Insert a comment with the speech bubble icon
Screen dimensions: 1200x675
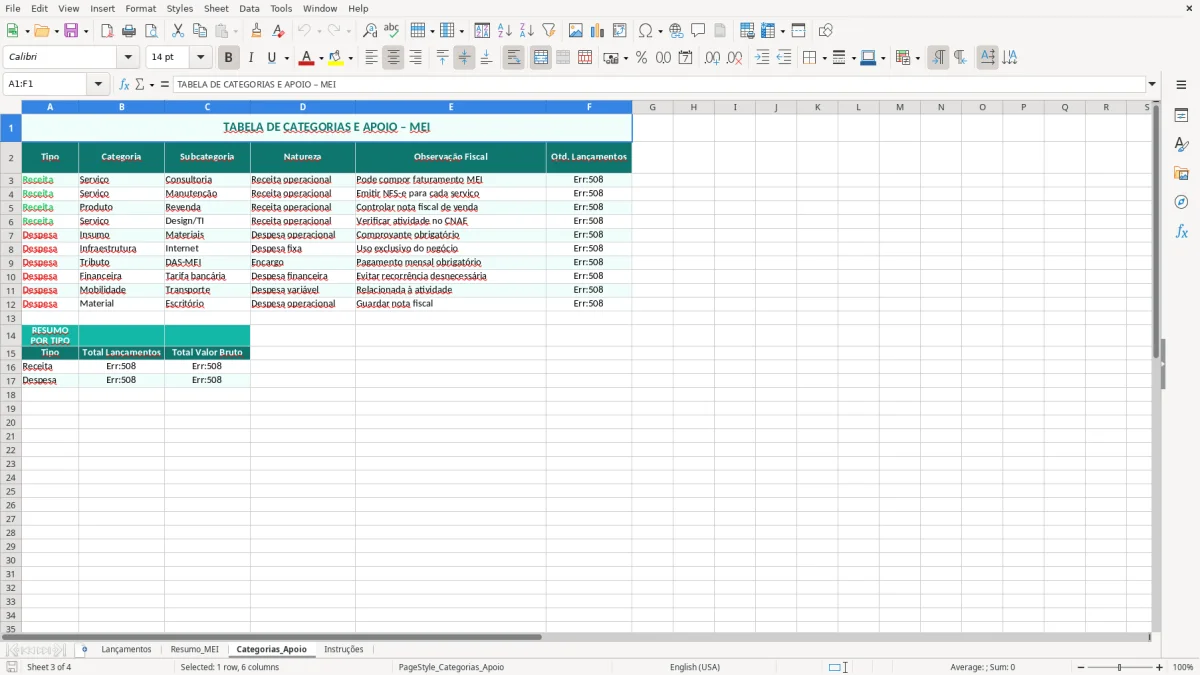pos(699,31)
